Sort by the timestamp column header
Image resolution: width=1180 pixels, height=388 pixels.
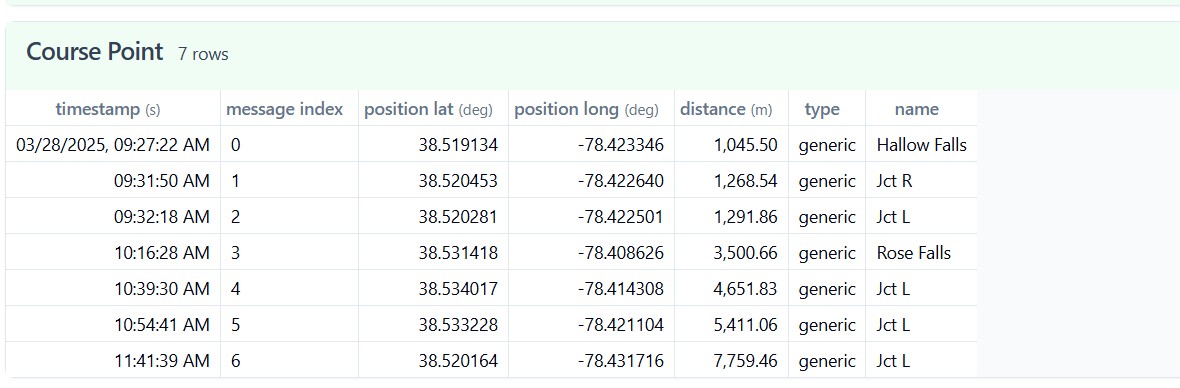(108, 109)
